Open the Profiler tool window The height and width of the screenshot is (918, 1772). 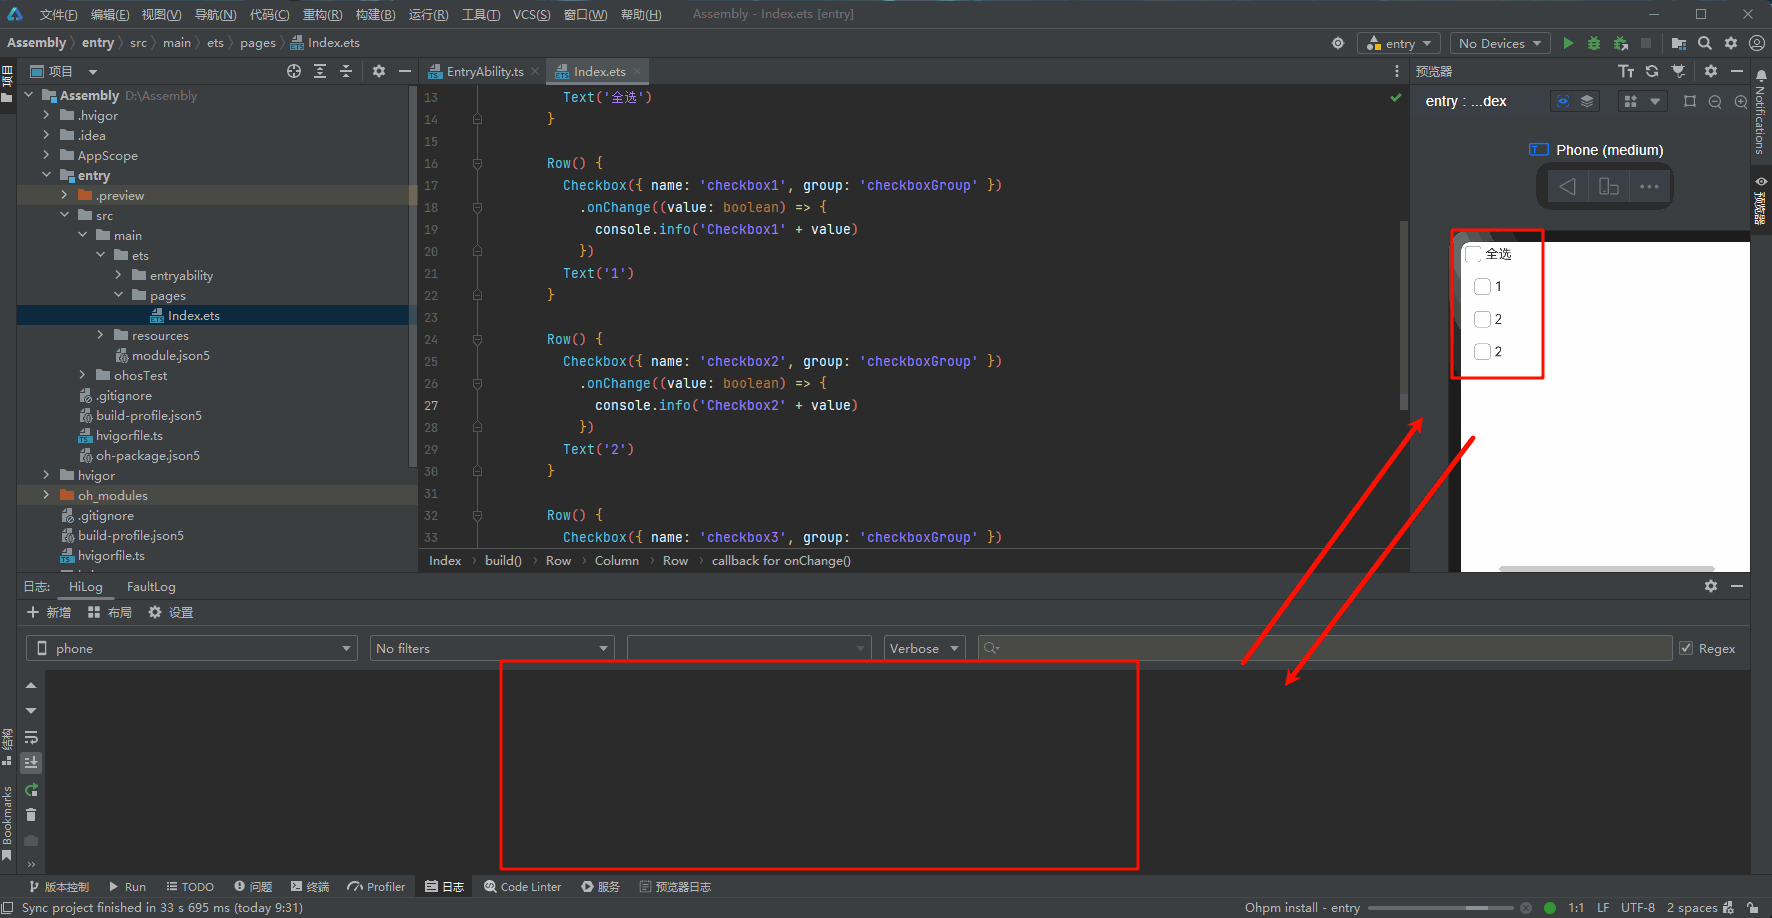point(376,886)
